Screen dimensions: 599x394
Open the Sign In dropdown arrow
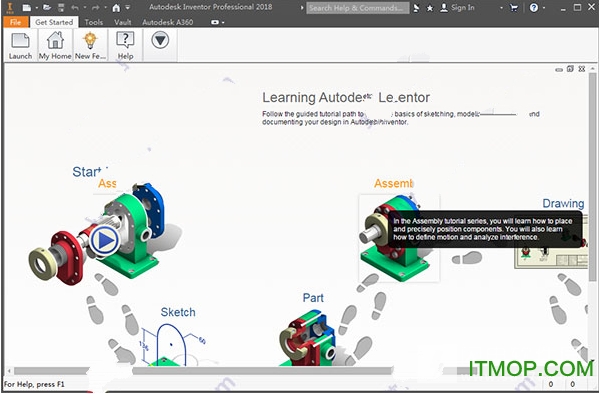pos(501,8)
